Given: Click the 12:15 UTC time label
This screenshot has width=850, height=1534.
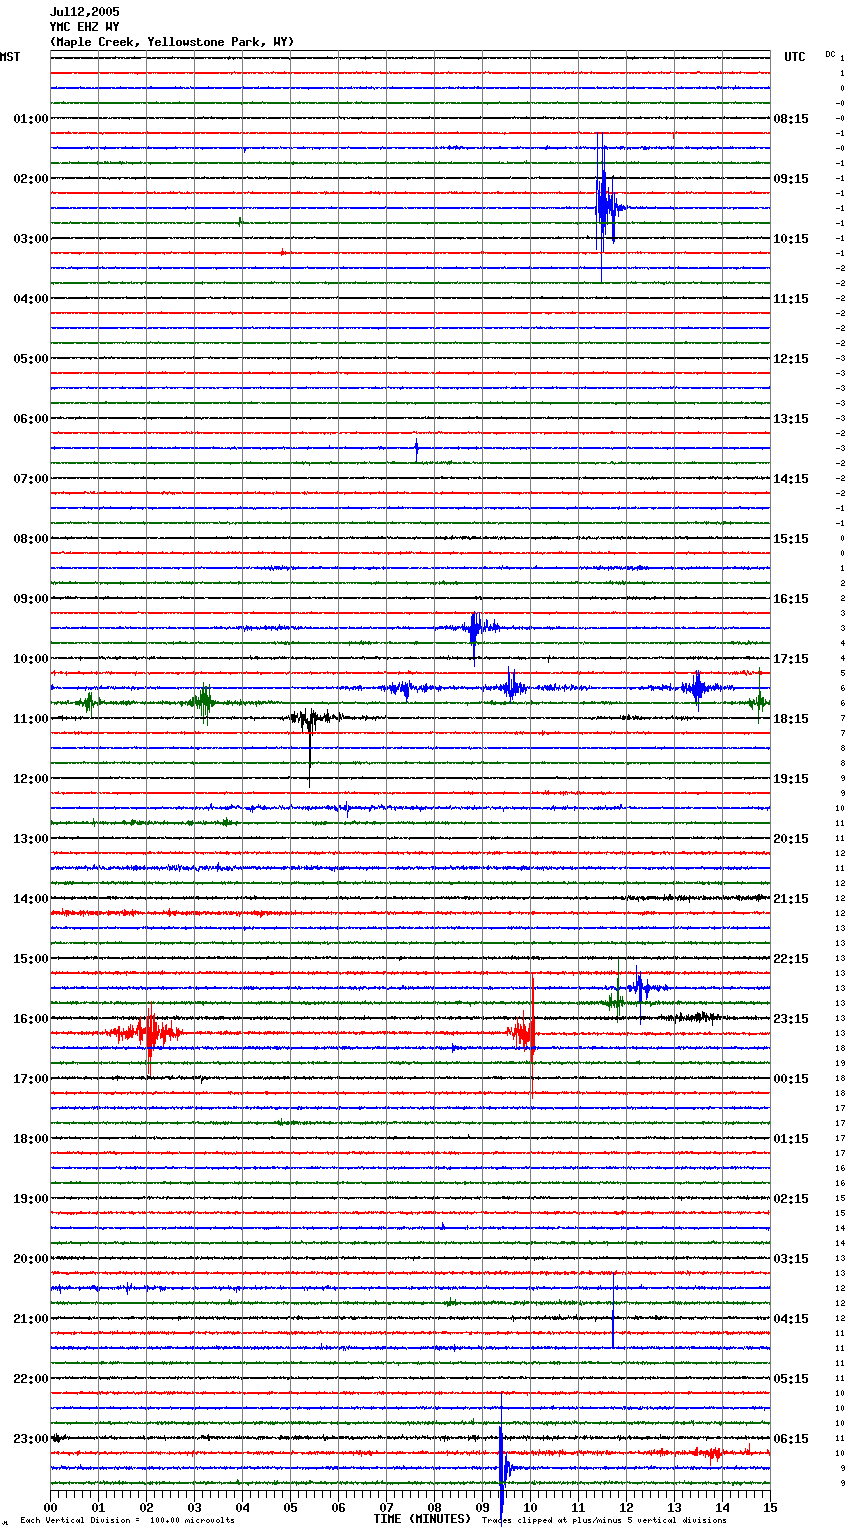Looking at the screenshot, I should [791, 359].
